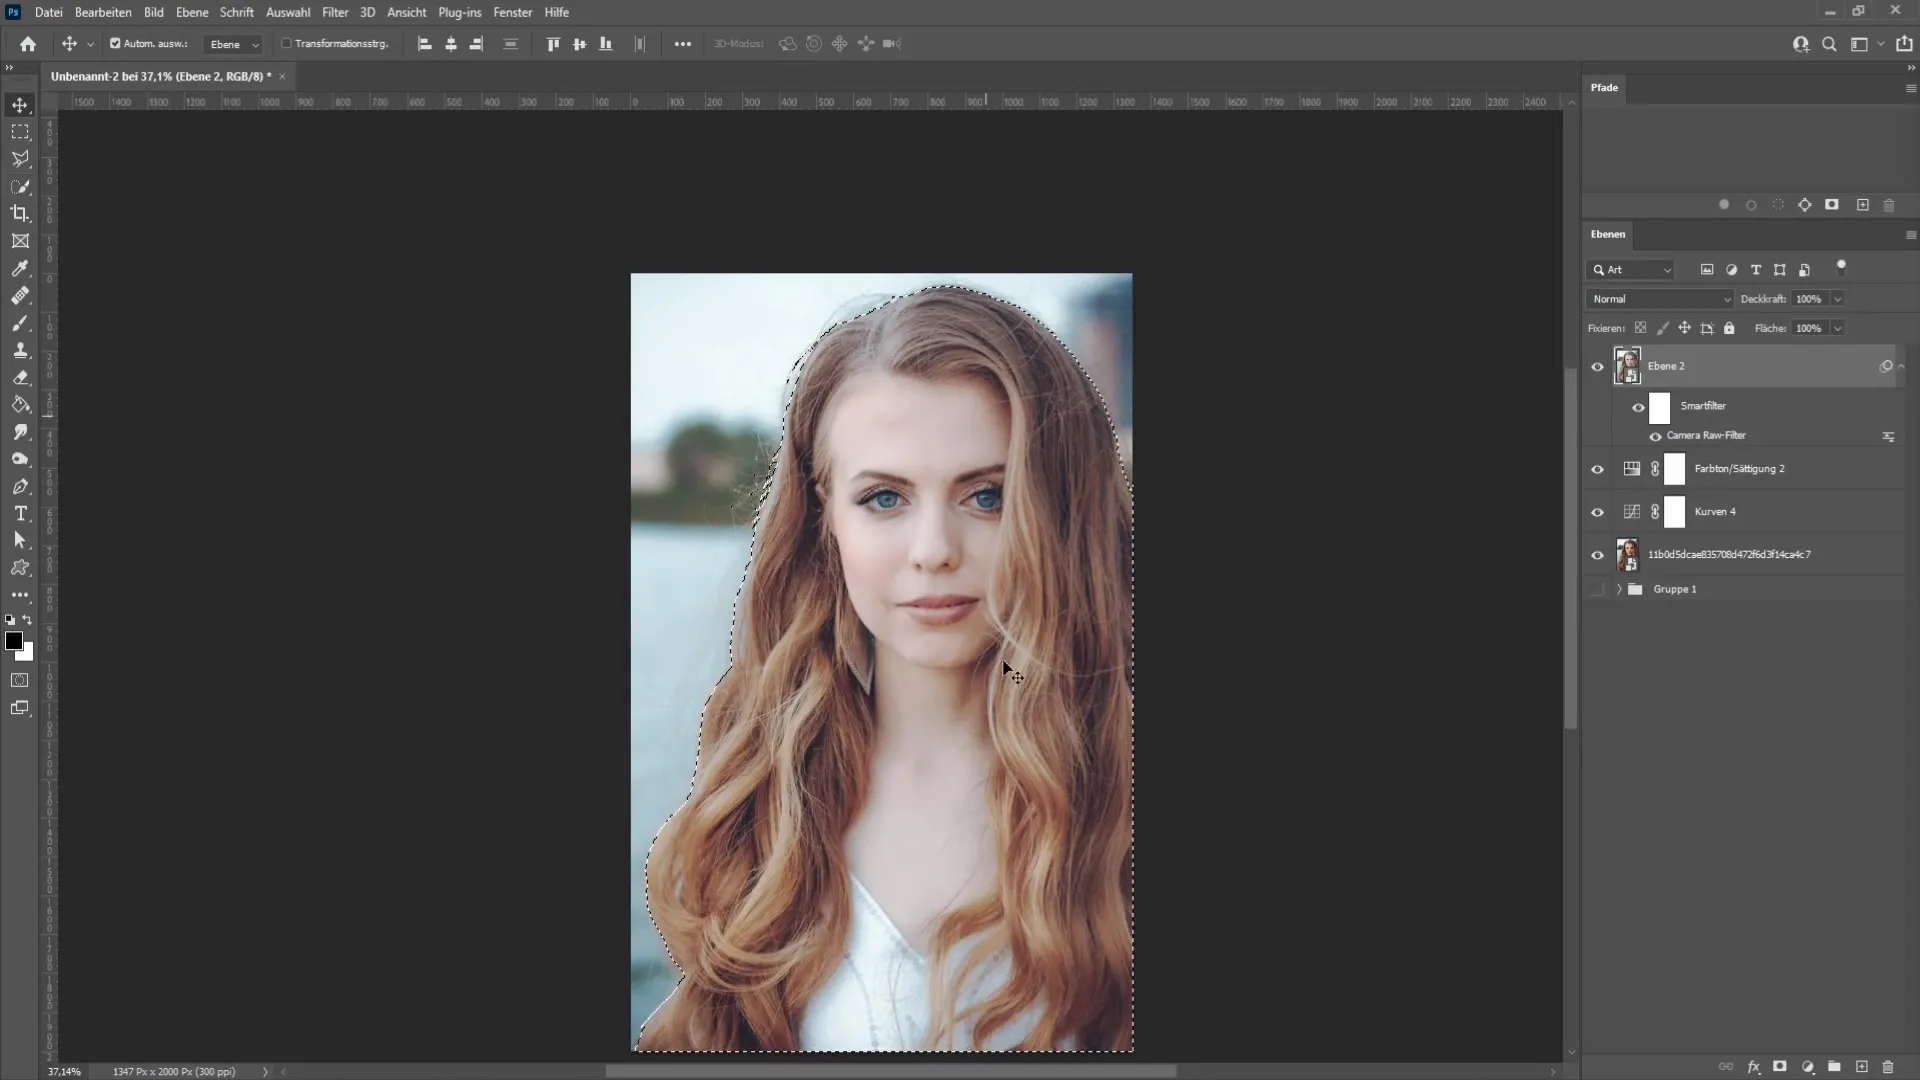This screenshot has height=1080, width=1920.
Task: Open the blending mode dropdown Normal
Action: click(x=1660, y=298)
